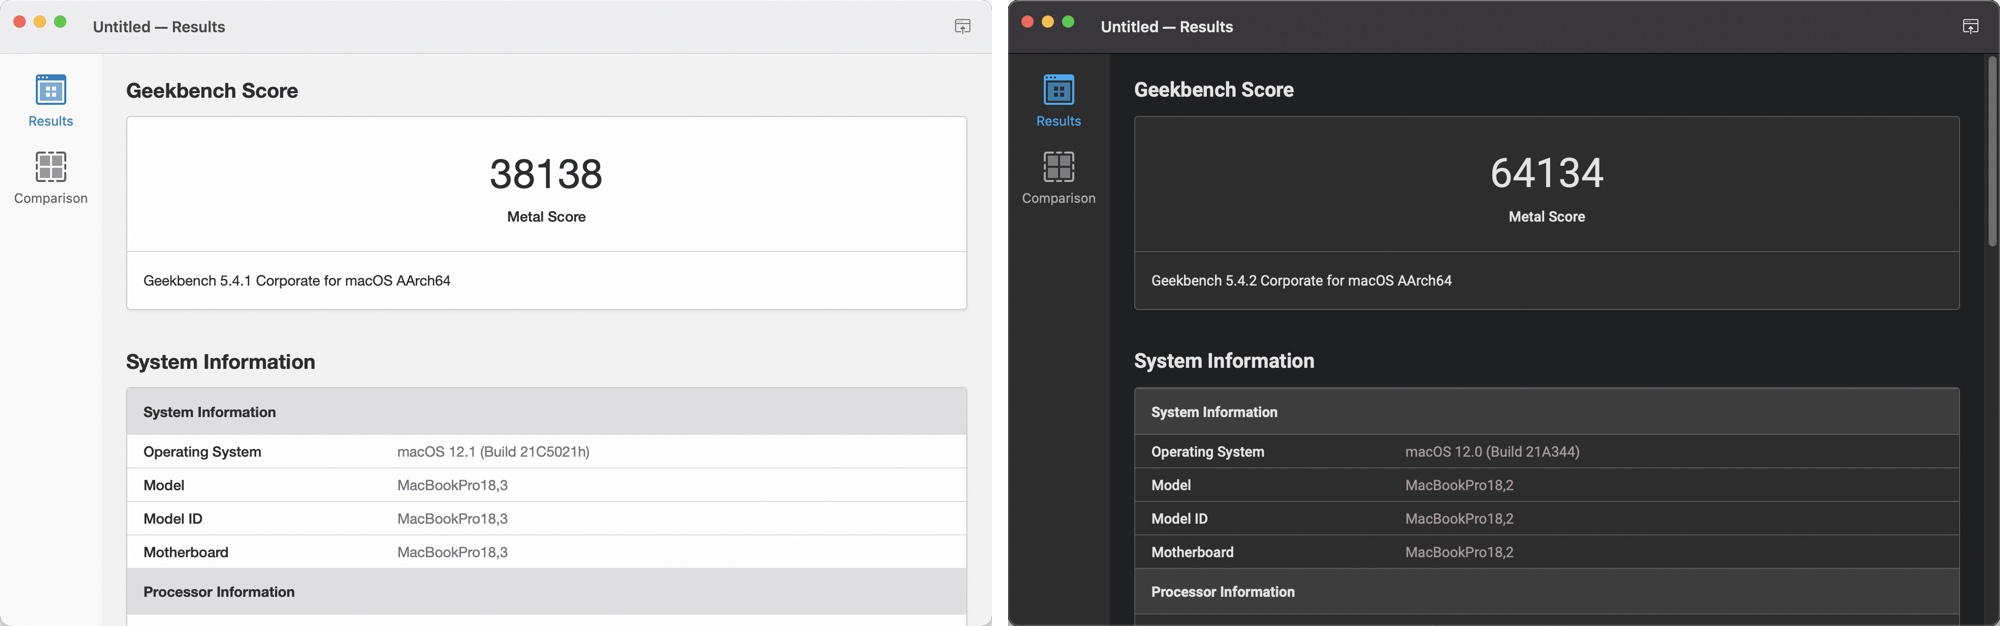Click Motherboard label in dark window
The width and height of the screenshot is (2000, 626).
click(x=1192, y=552)
